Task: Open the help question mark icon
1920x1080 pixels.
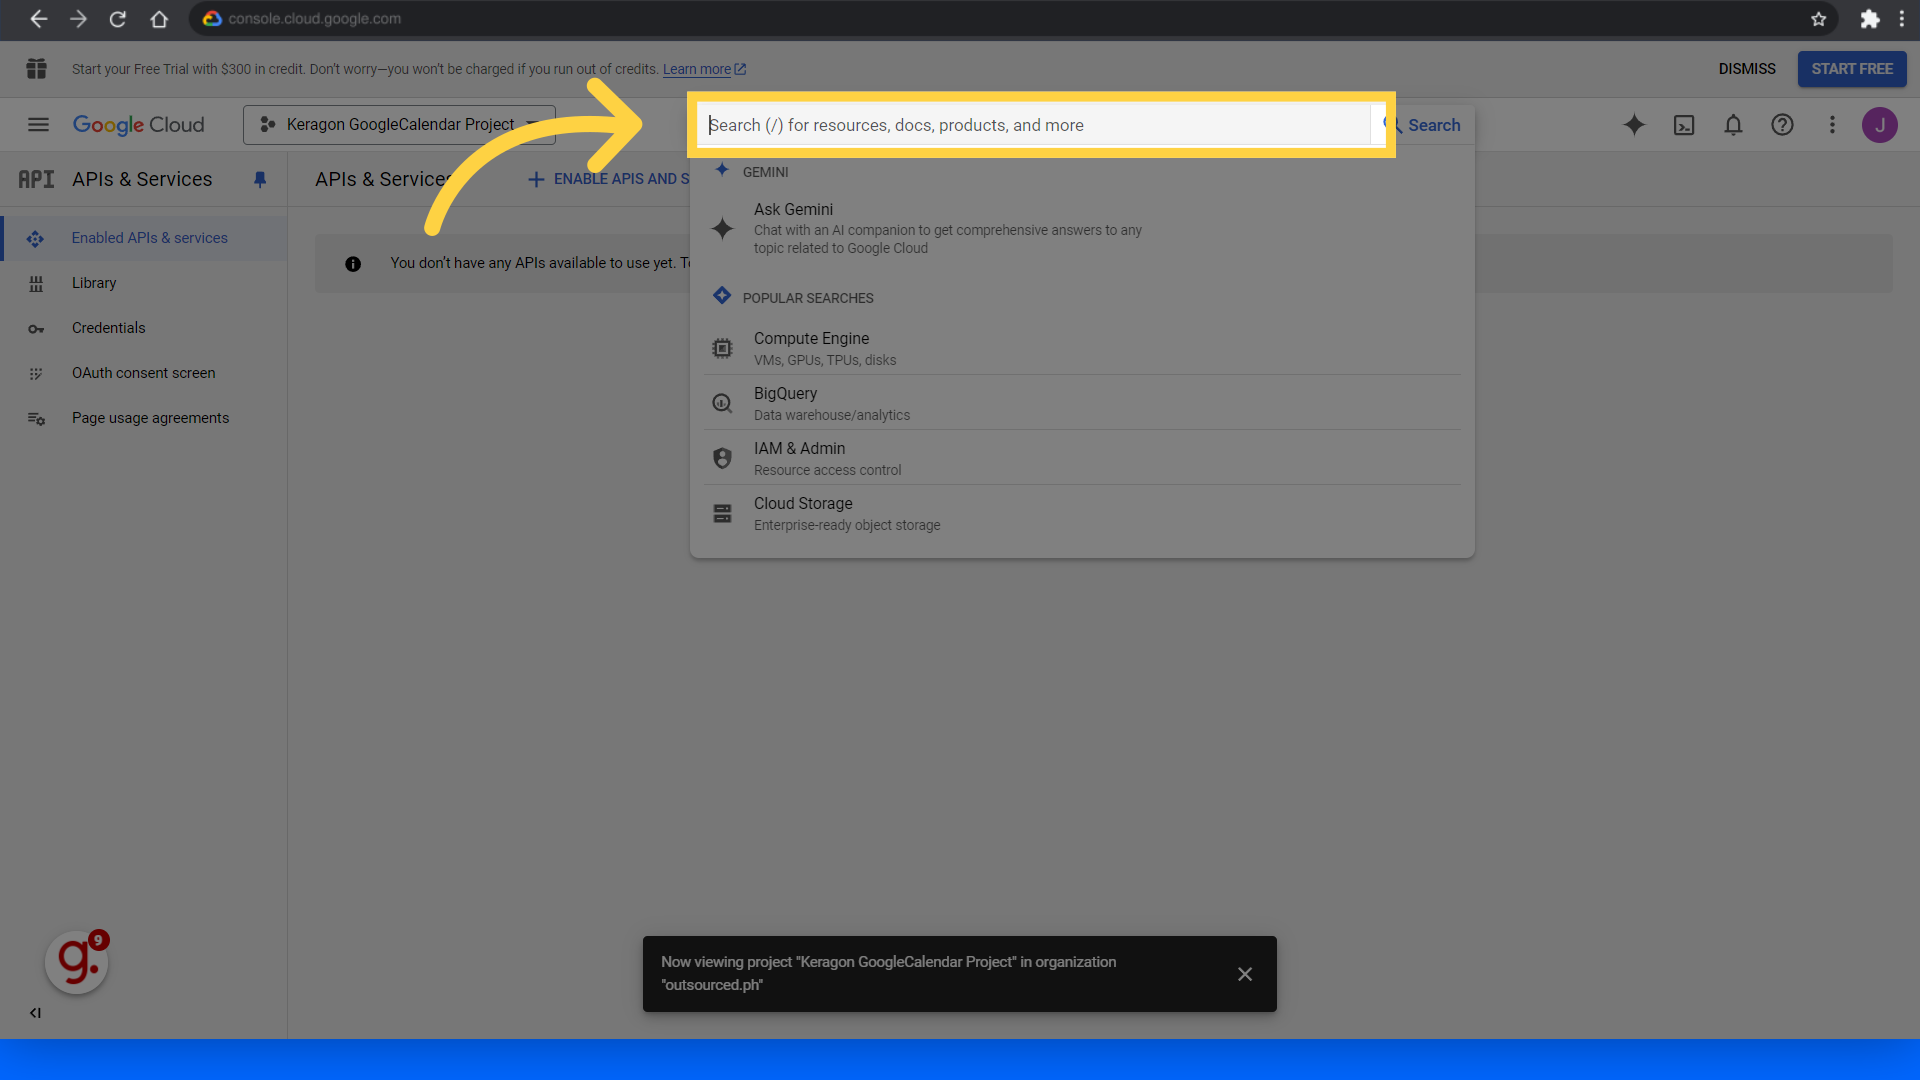Action: (x=1782, y=125)
